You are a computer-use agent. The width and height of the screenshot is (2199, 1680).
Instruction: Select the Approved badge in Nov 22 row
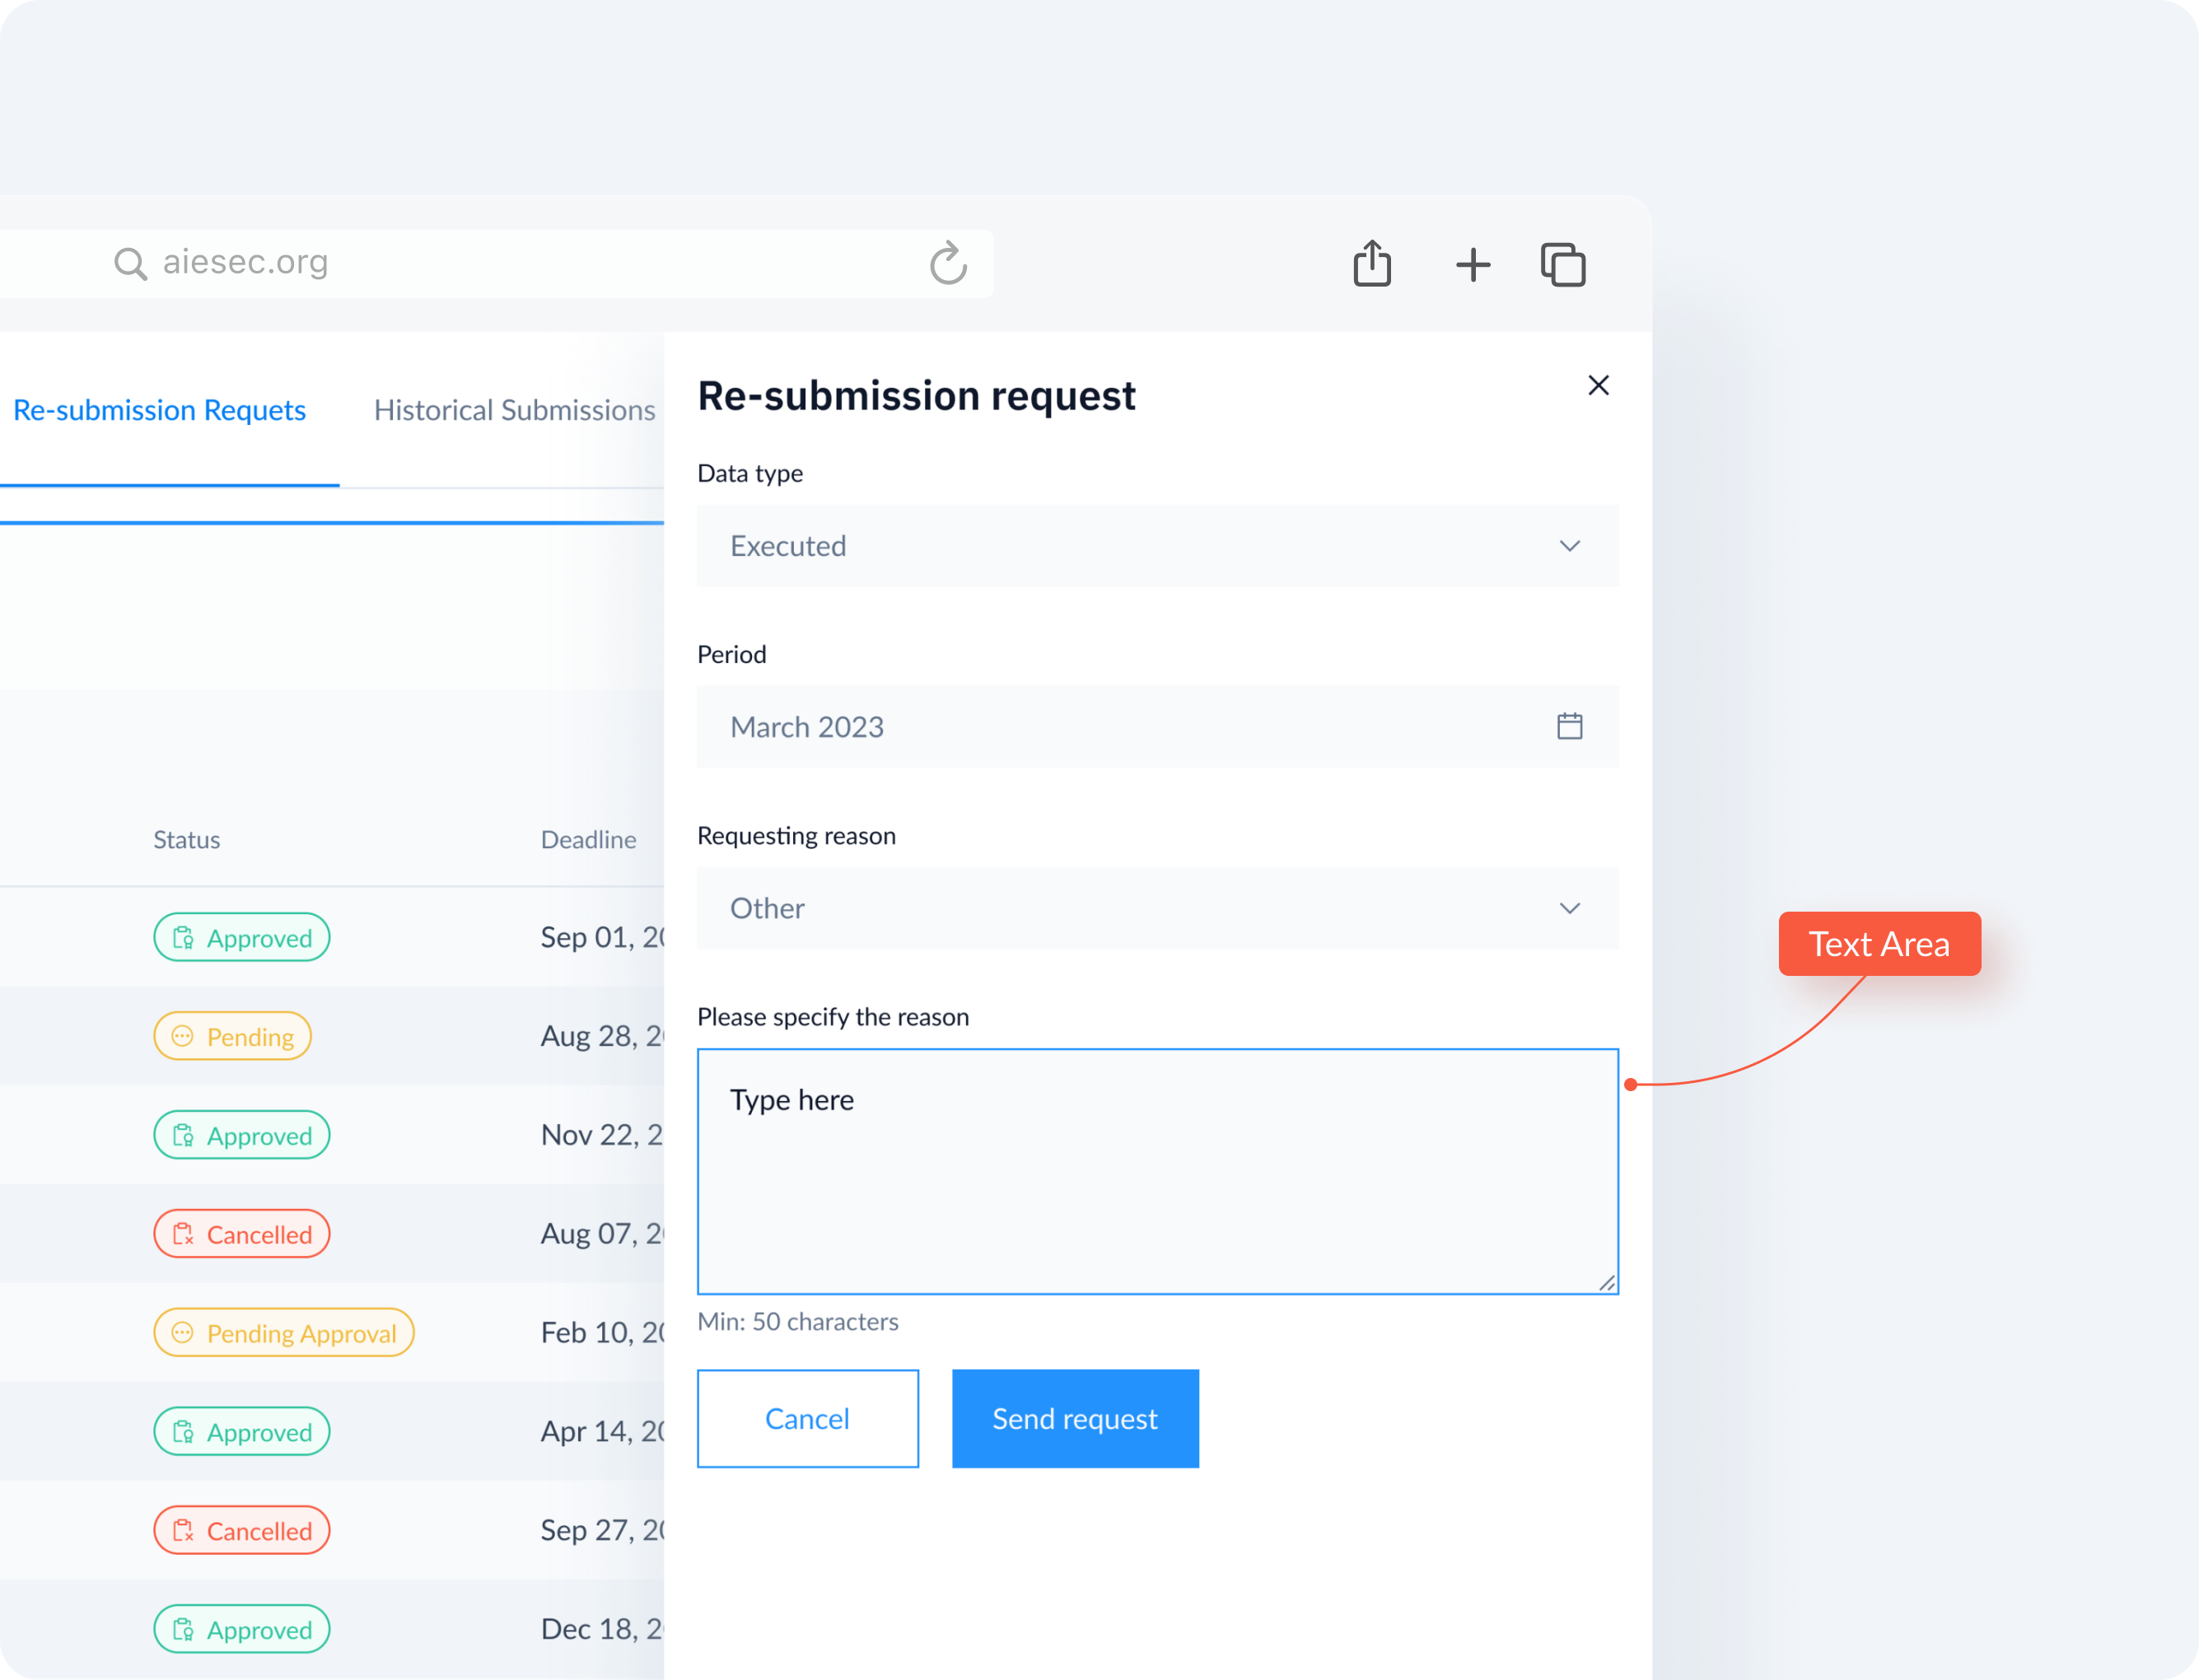(241, 1135)
